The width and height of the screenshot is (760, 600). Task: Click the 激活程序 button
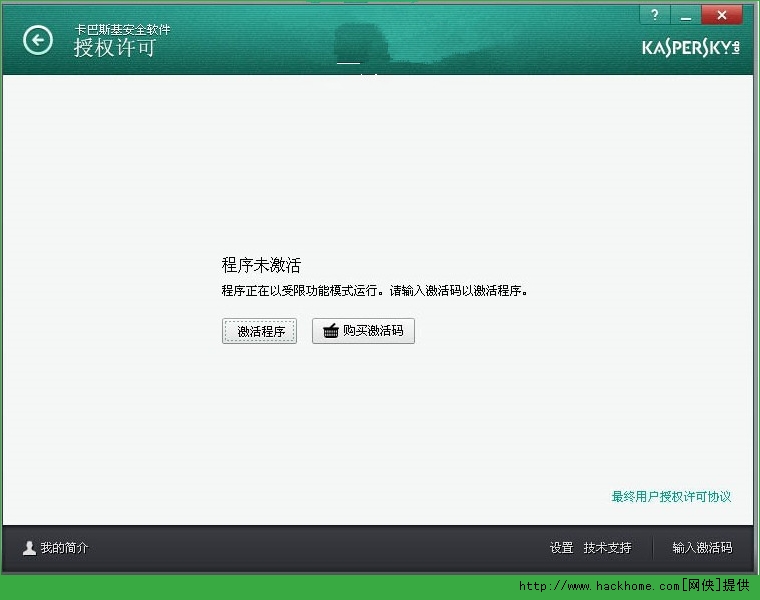(x=259, y=331)
